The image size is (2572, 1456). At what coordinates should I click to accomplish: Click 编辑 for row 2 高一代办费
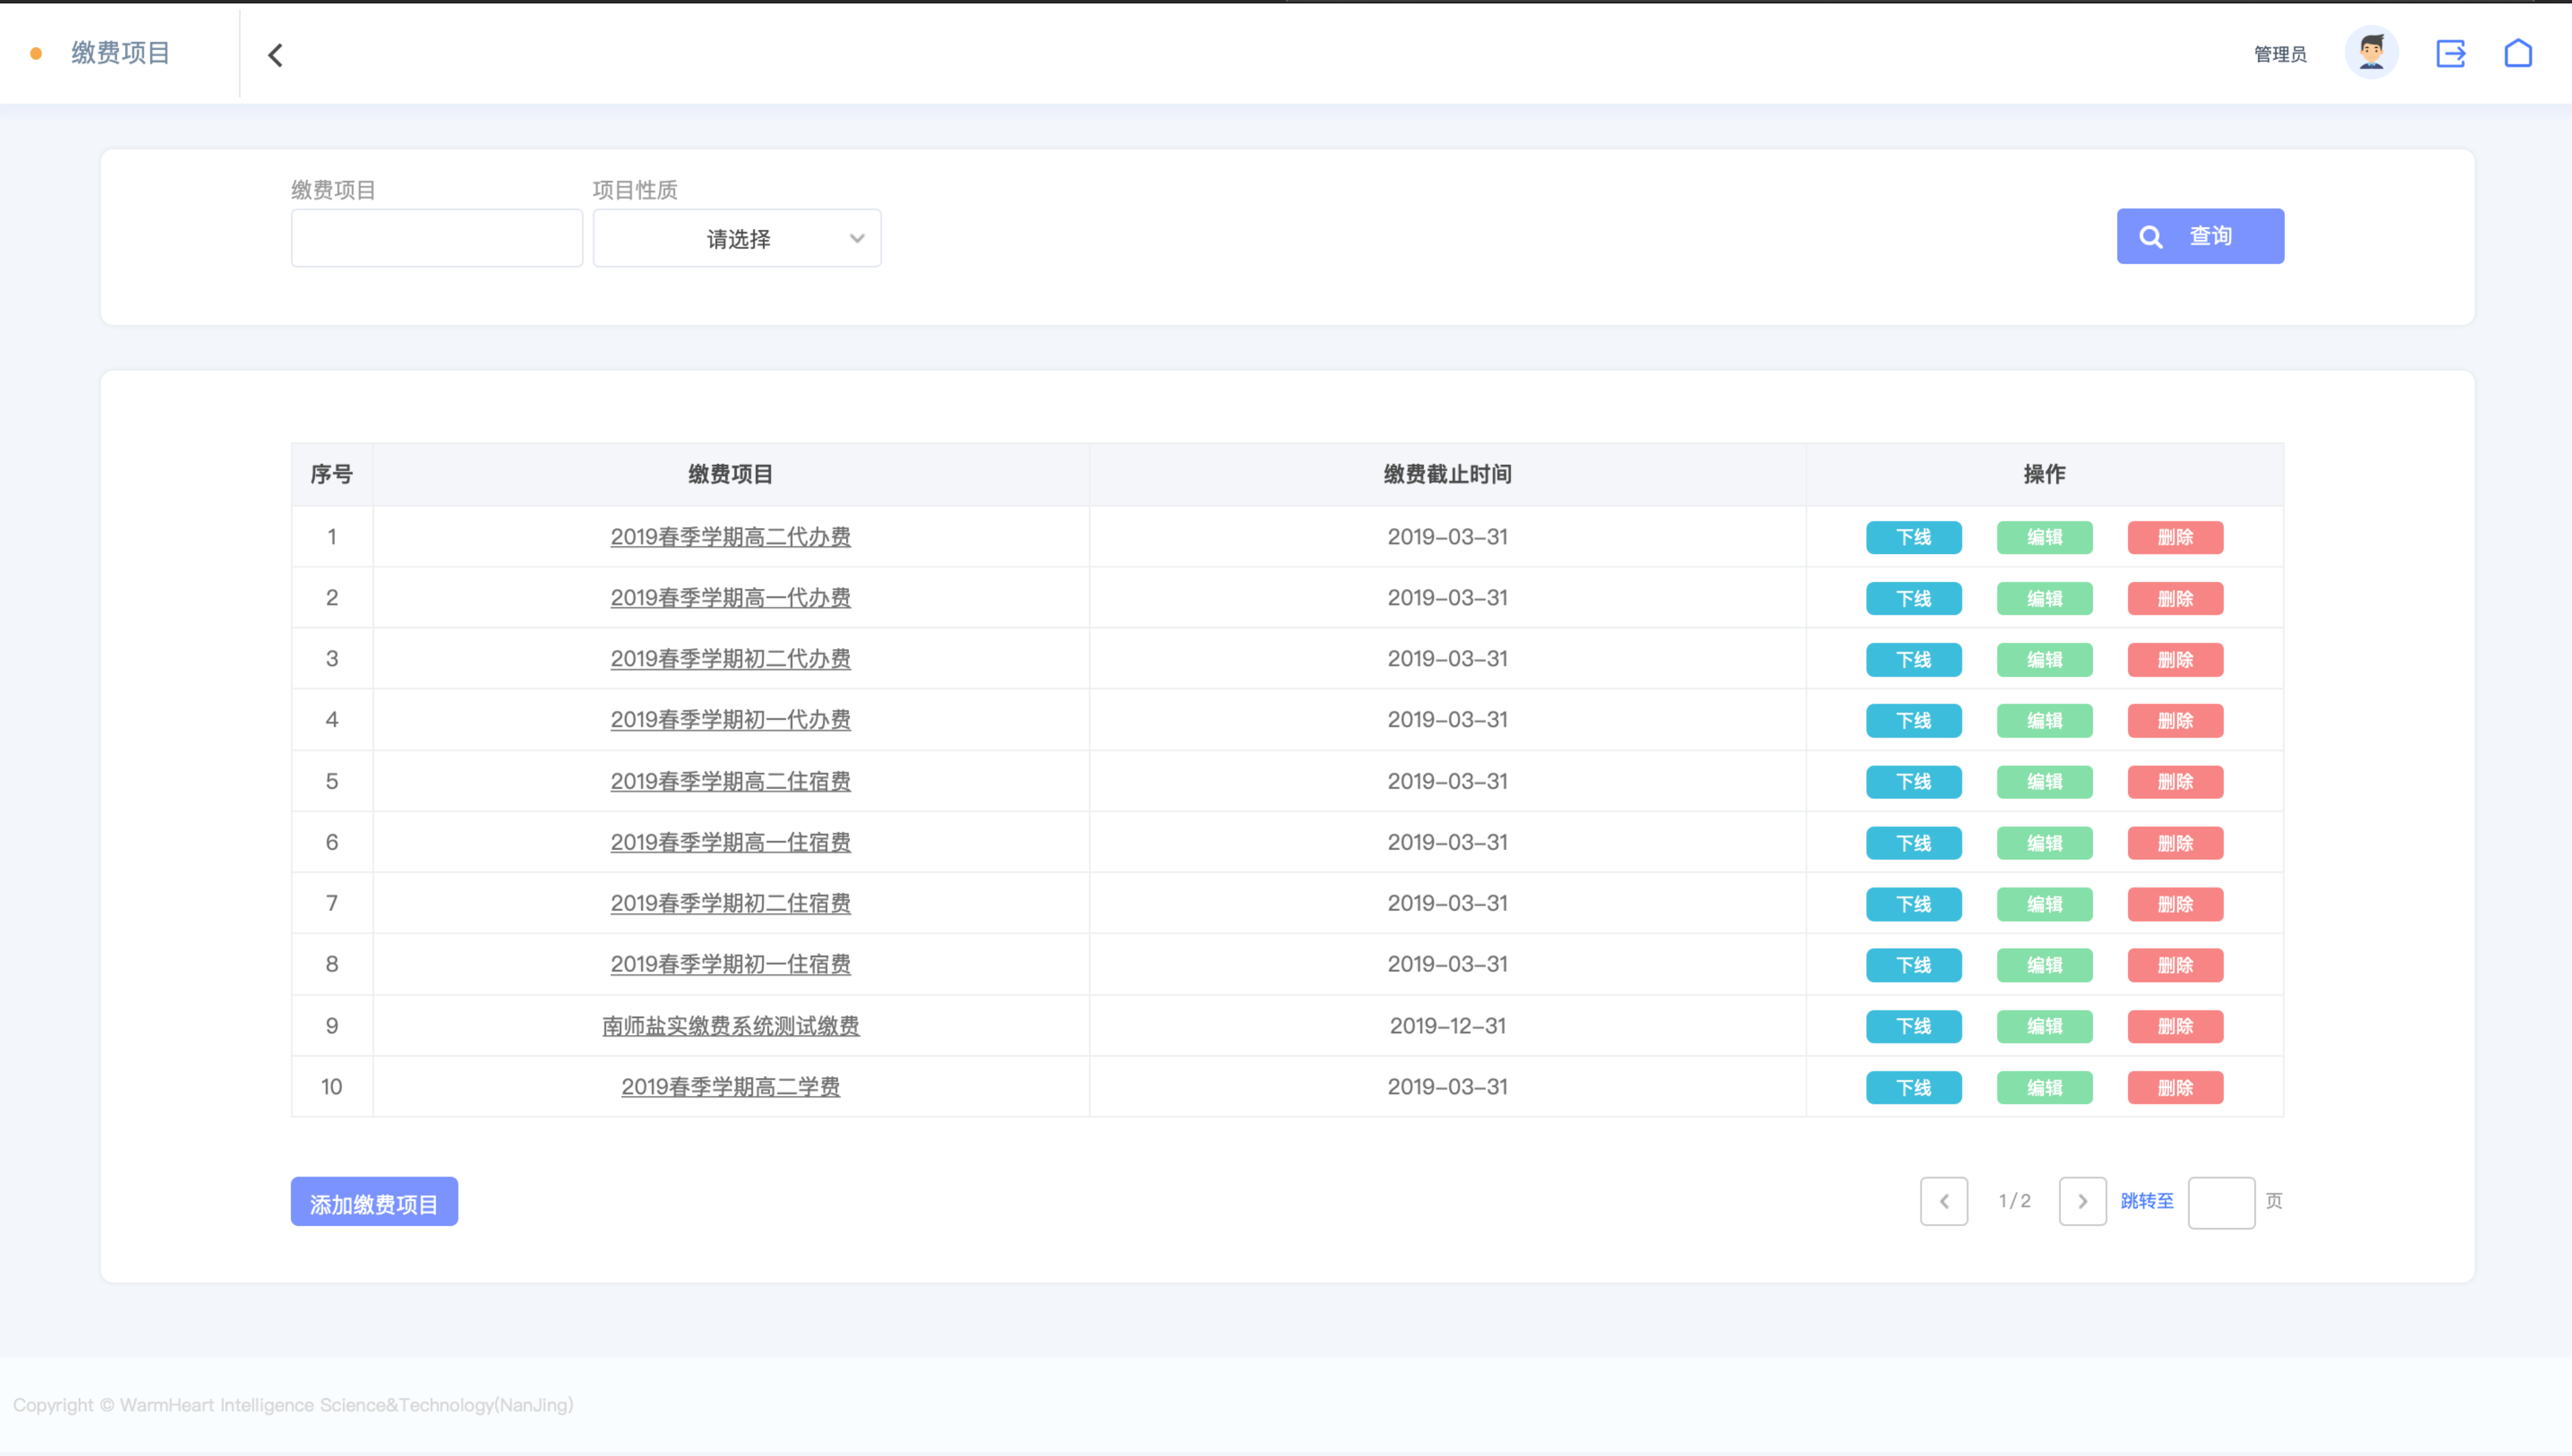point(2044,599)
